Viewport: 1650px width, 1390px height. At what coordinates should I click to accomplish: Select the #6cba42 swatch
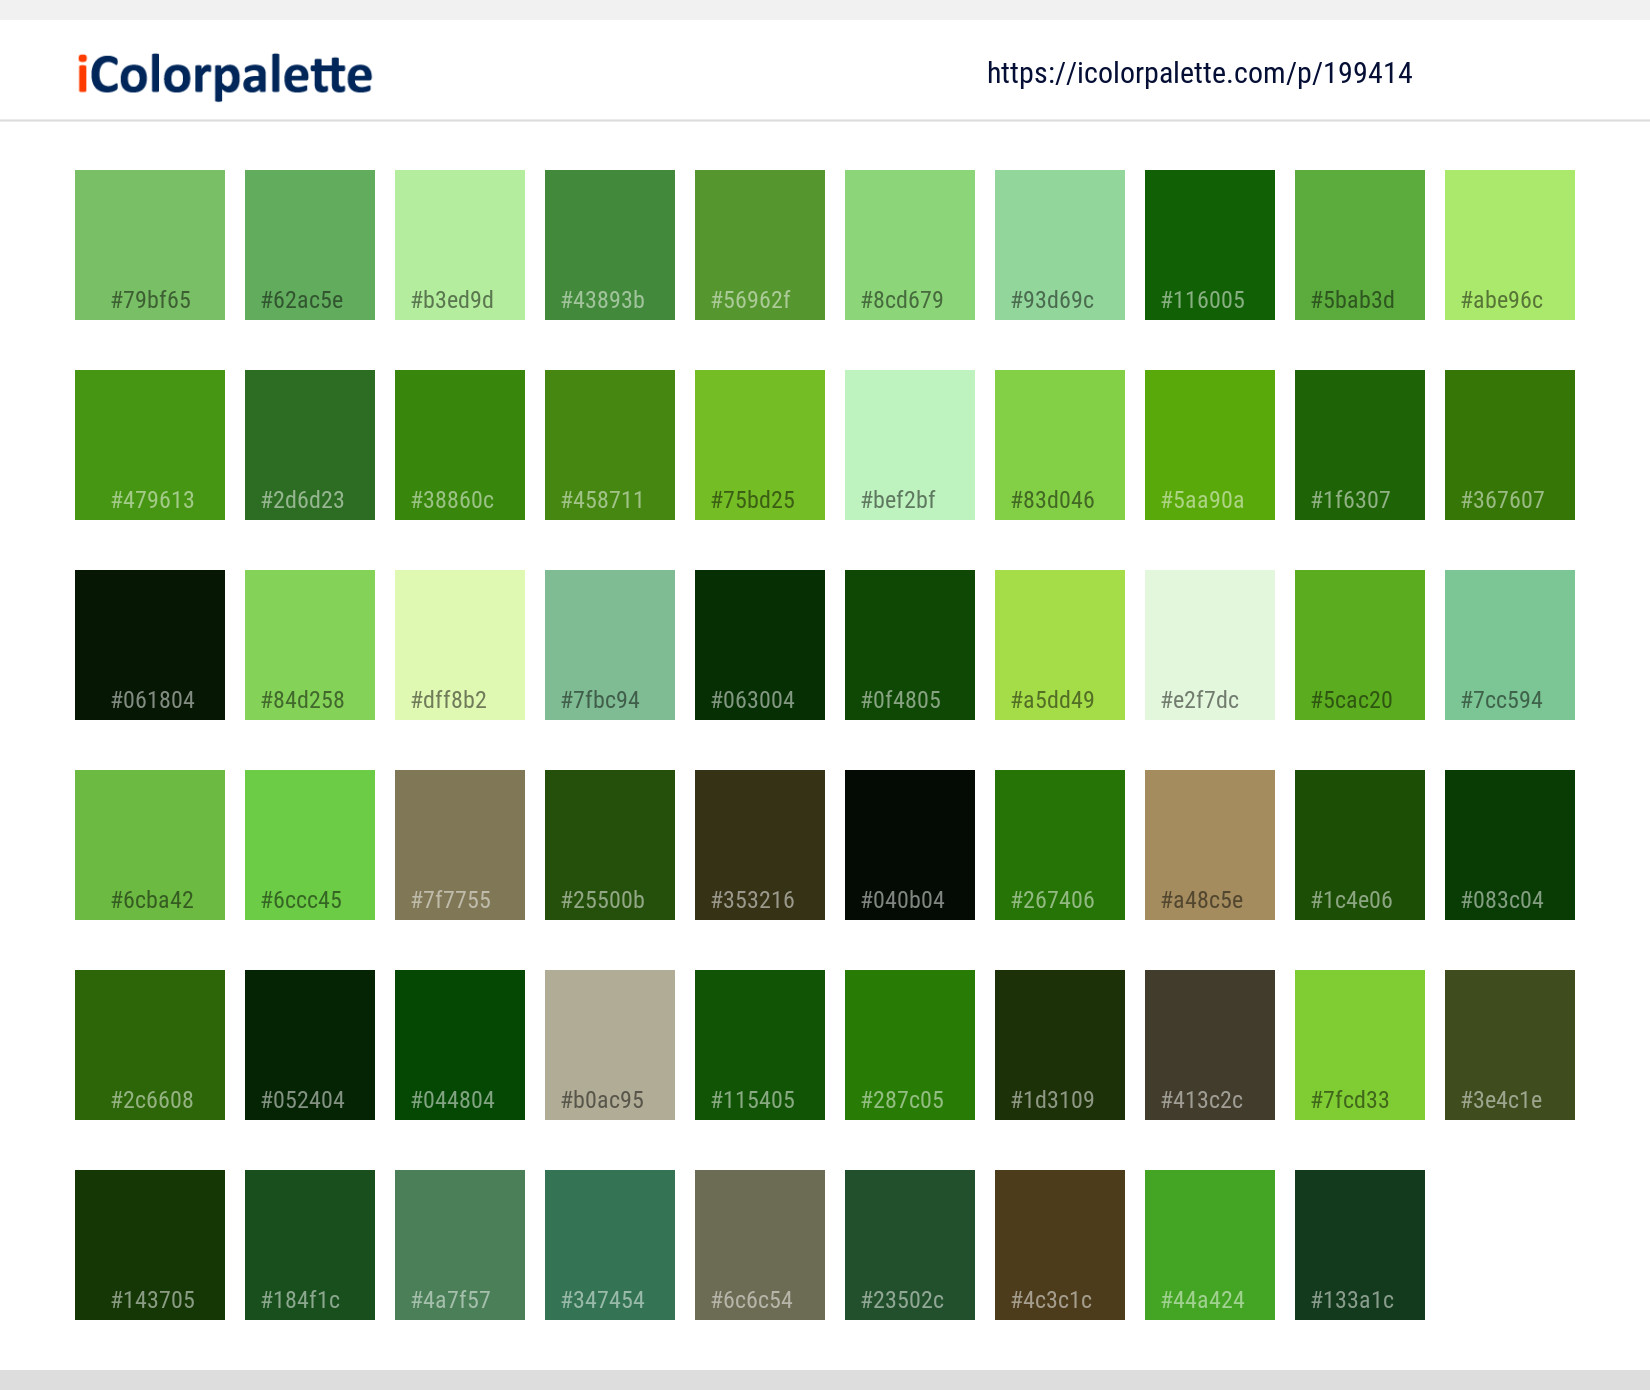(150, 845)
